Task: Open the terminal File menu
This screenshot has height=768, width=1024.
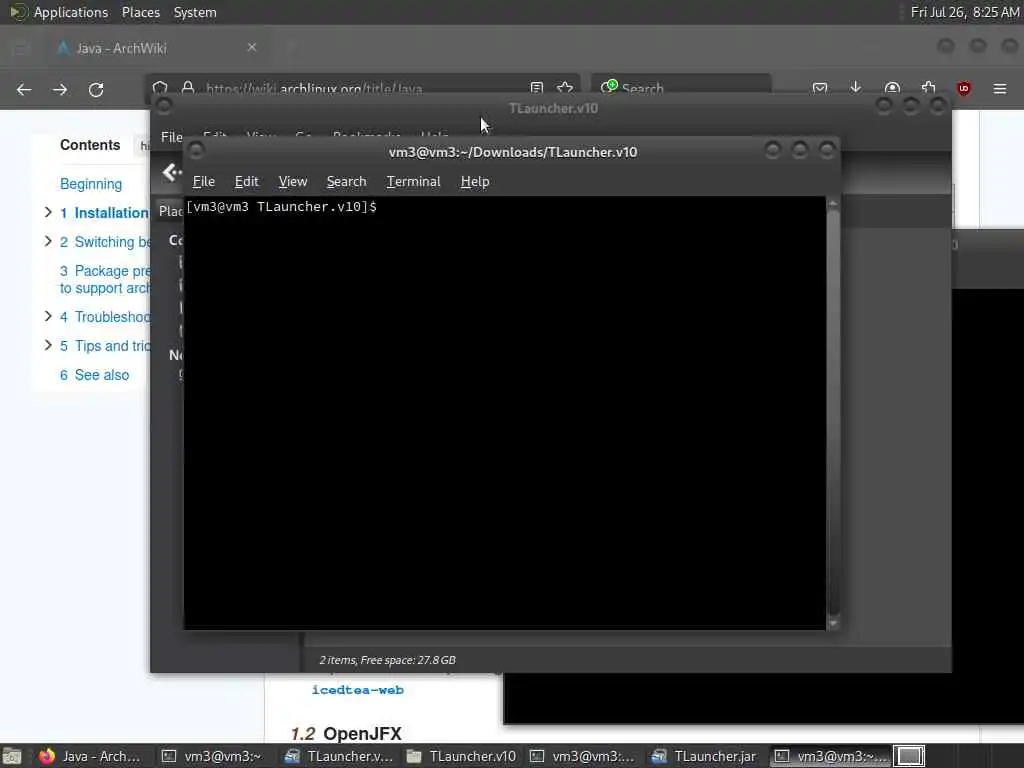Action: (203, 182)
